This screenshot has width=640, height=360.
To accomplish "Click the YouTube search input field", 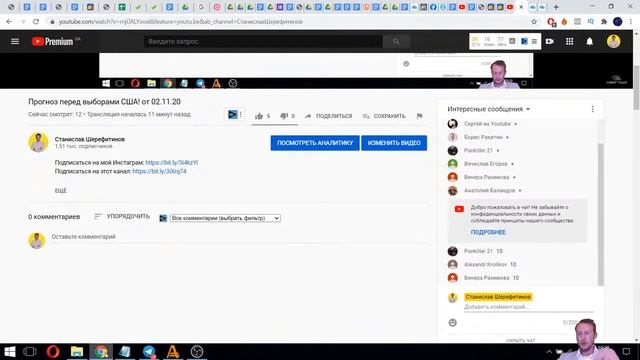I will 263,42.
